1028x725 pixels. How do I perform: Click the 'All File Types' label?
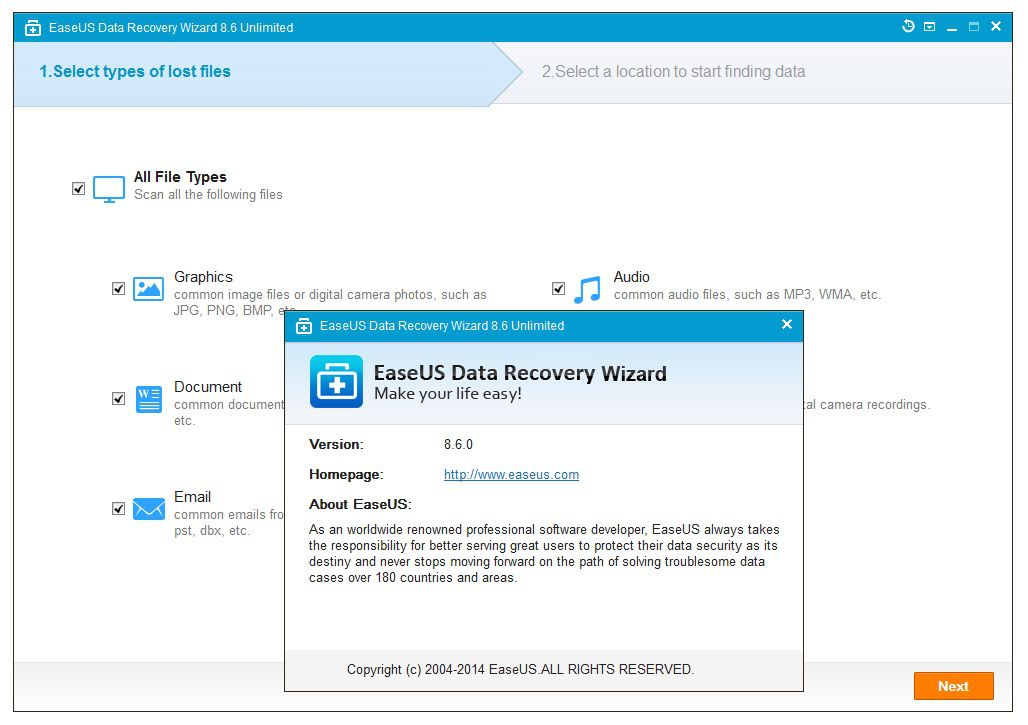coord(180,177)
